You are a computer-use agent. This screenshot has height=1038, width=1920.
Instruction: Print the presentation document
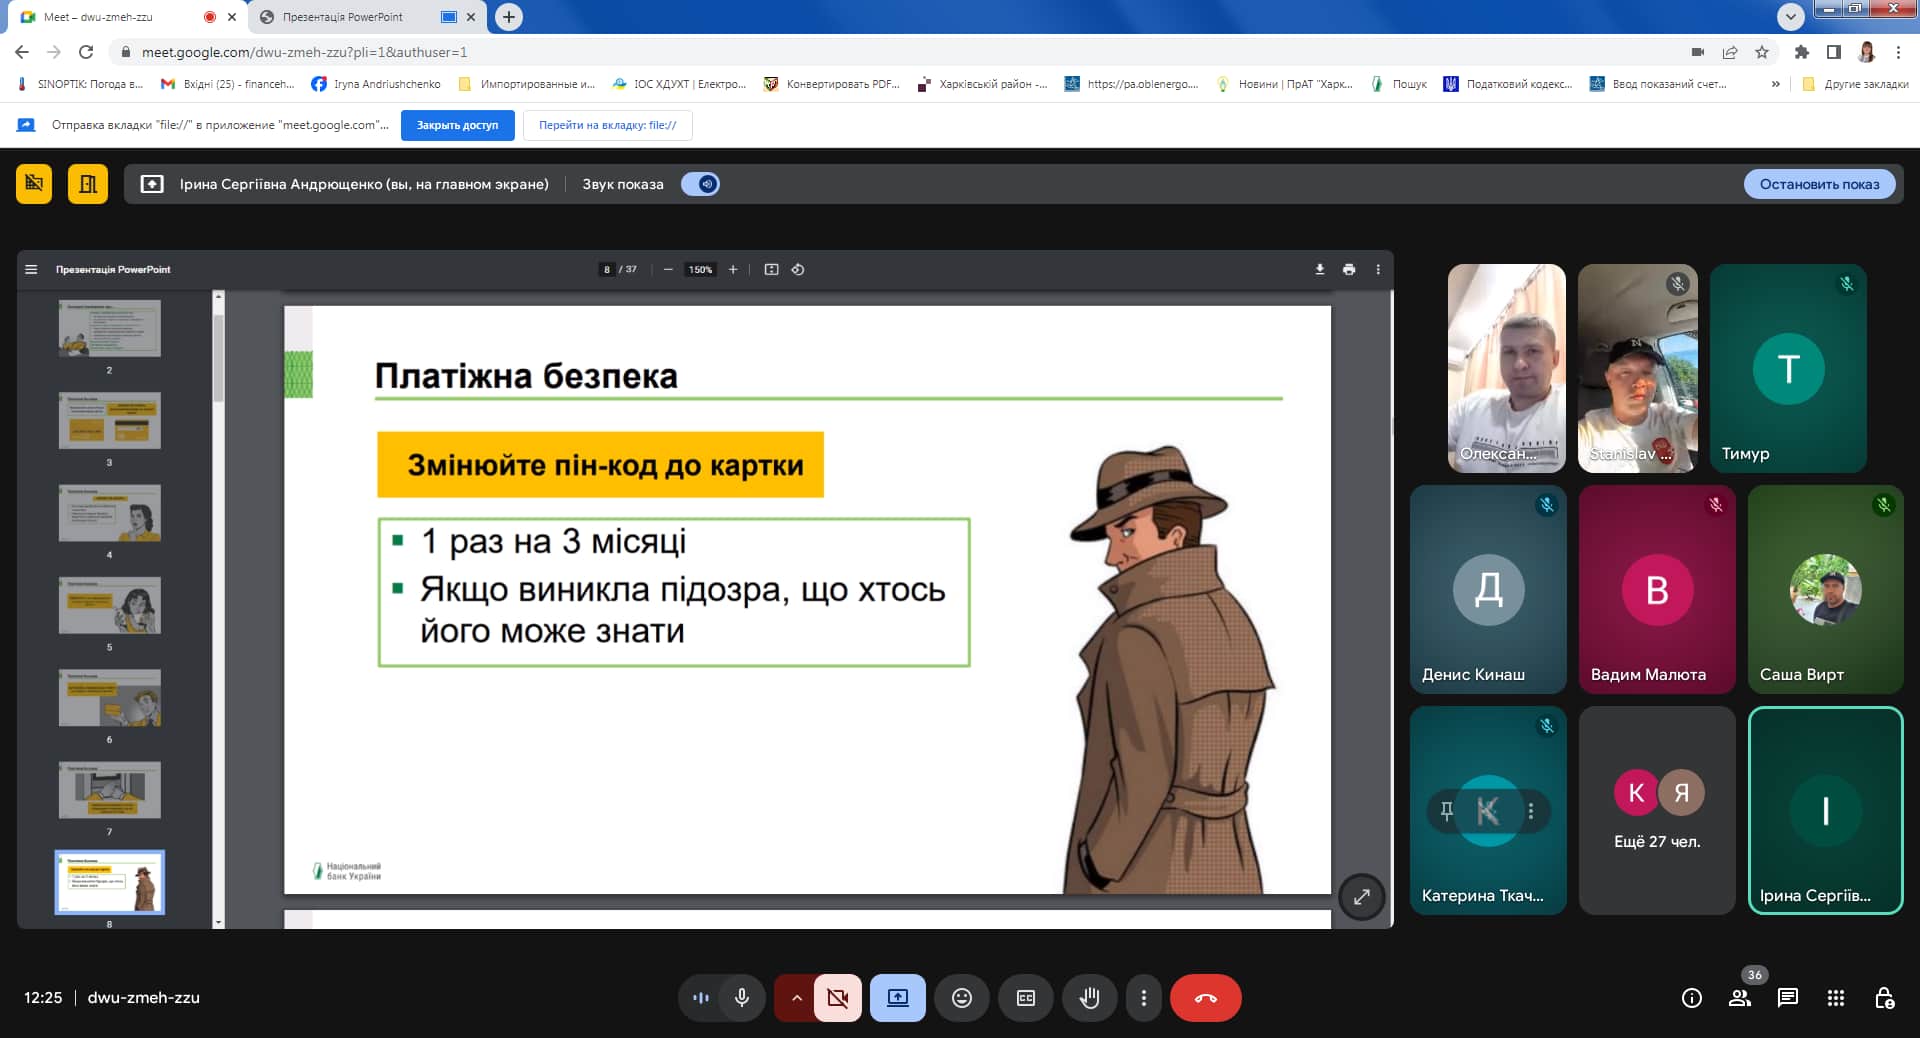pyautogui.click(x=1349, y=269)
